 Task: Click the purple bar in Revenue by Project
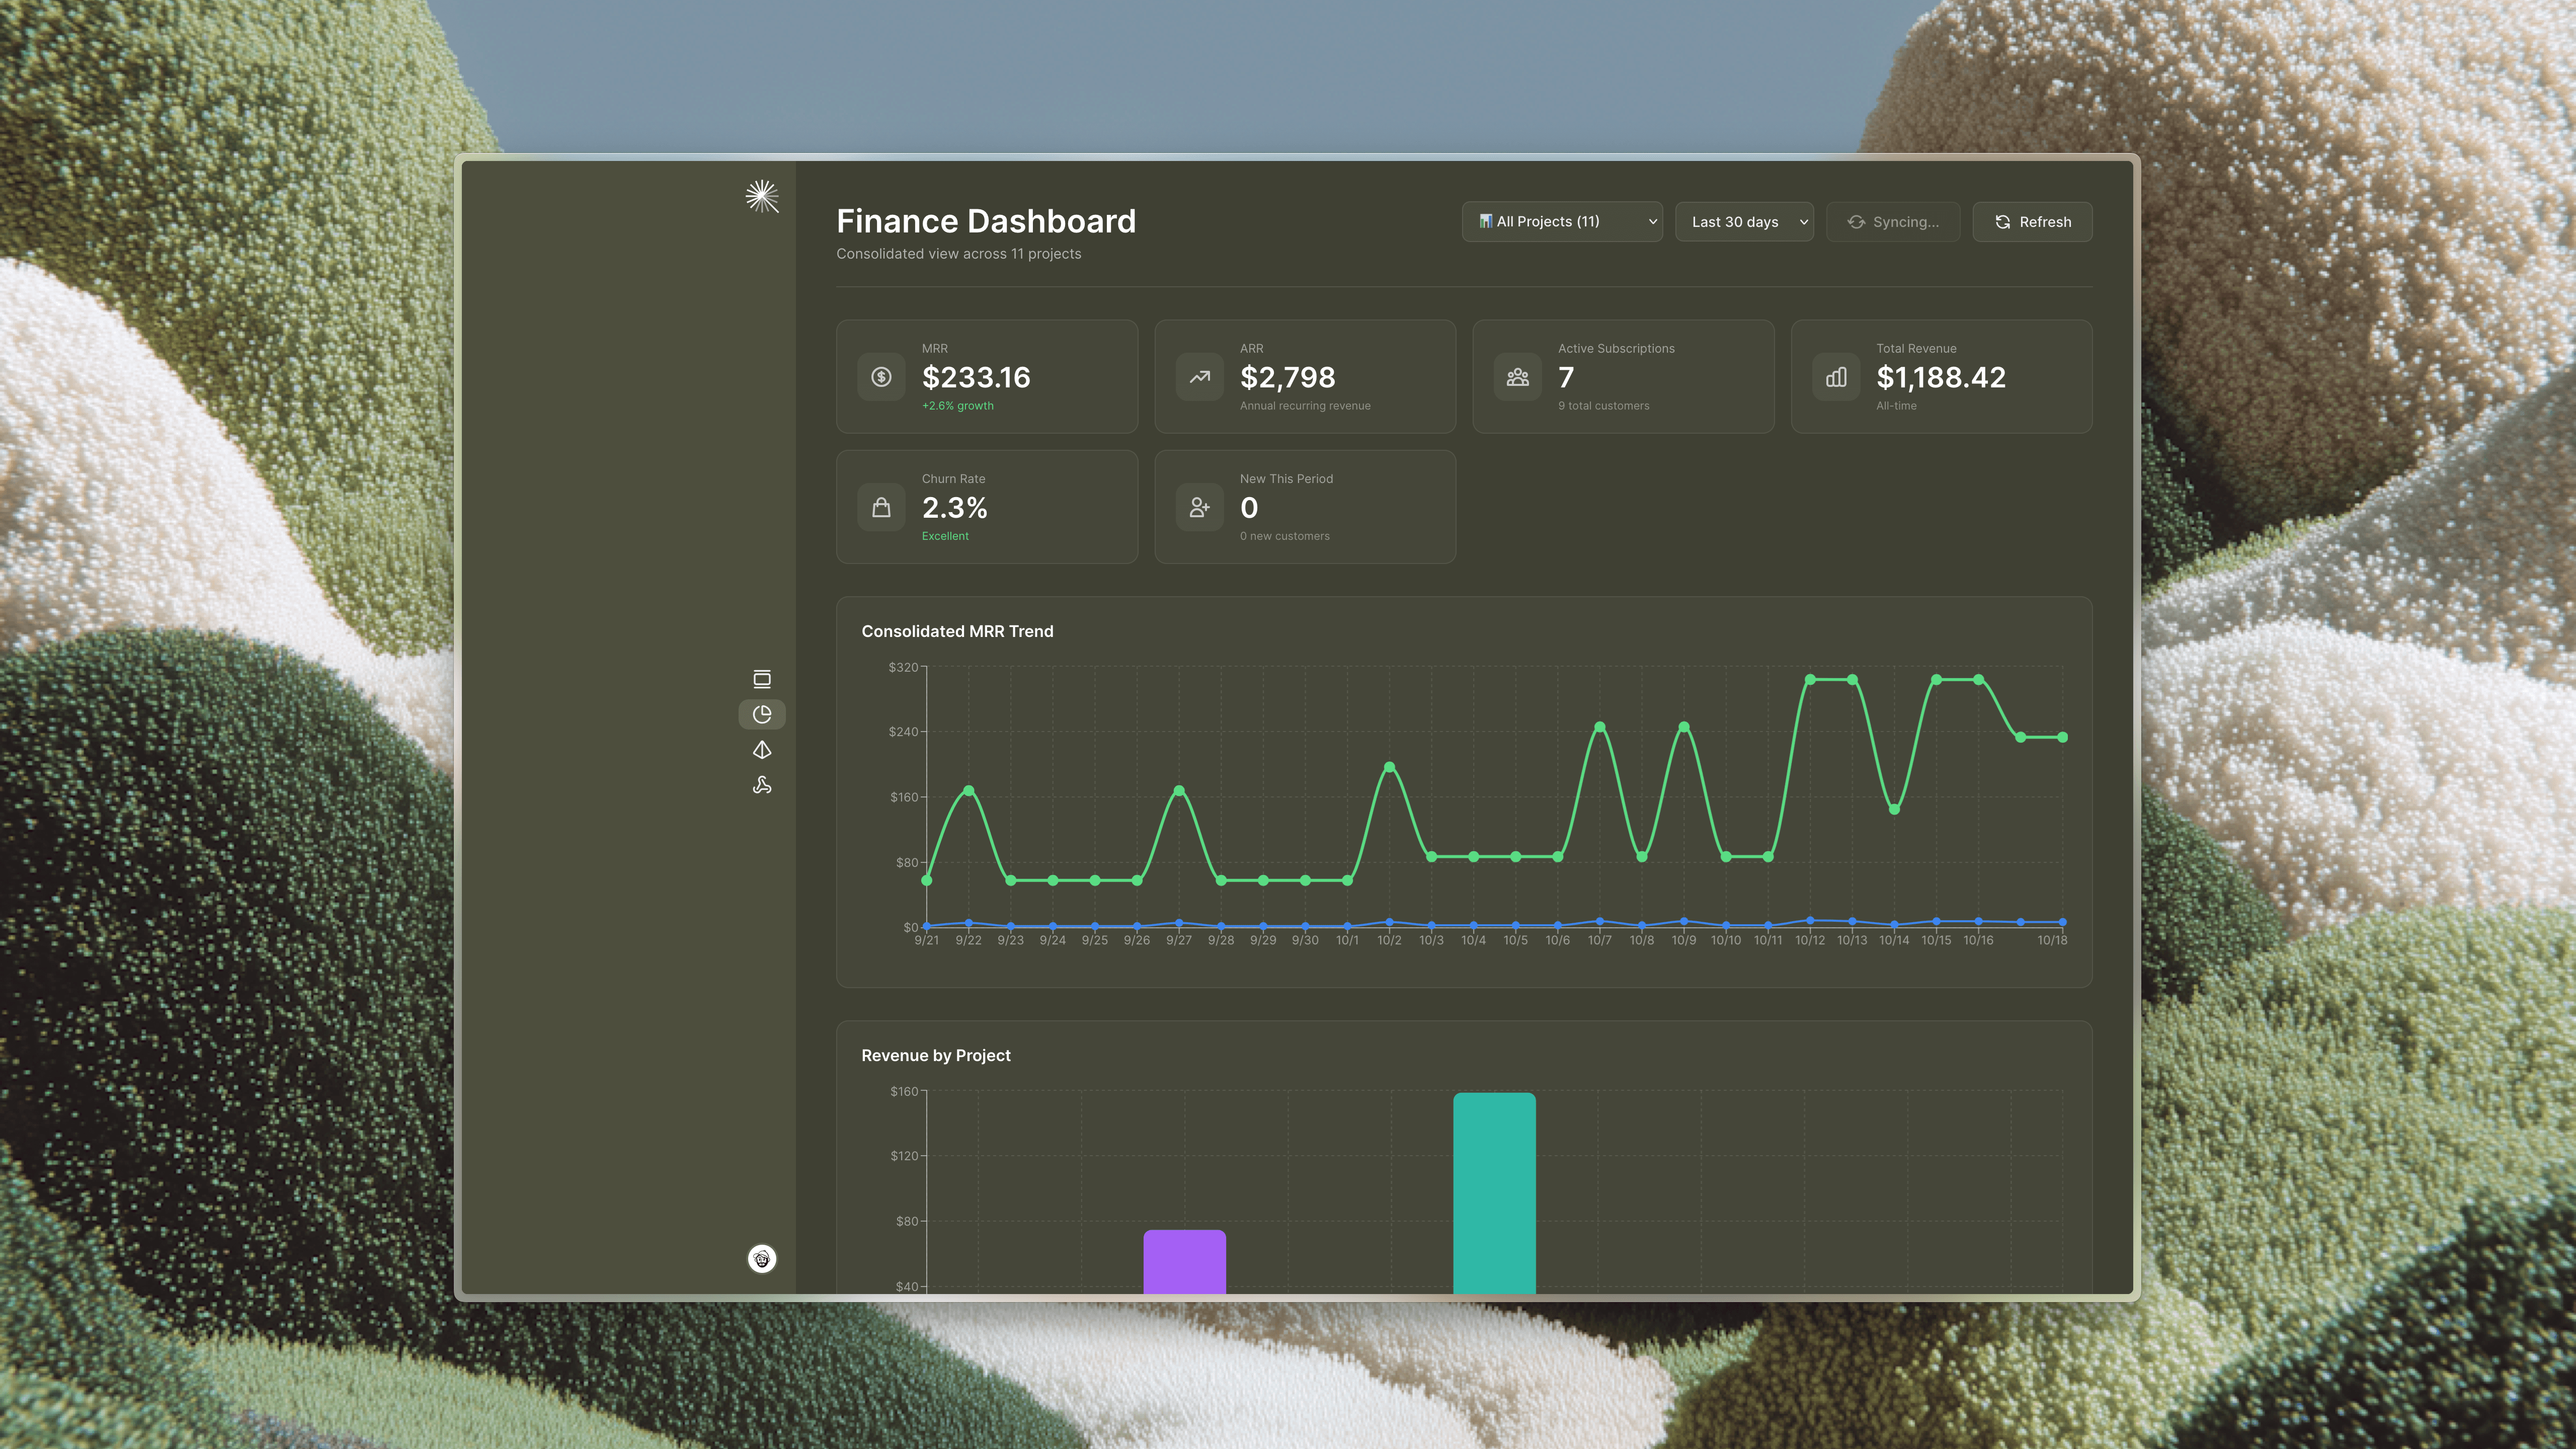[1184, 1261]
